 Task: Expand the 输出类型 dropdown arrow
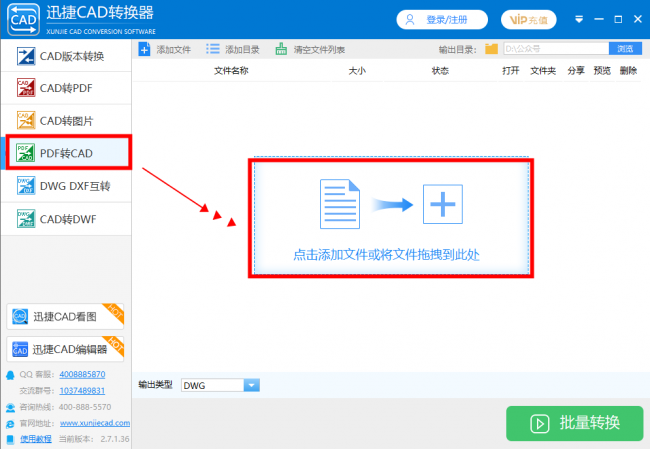252,385
